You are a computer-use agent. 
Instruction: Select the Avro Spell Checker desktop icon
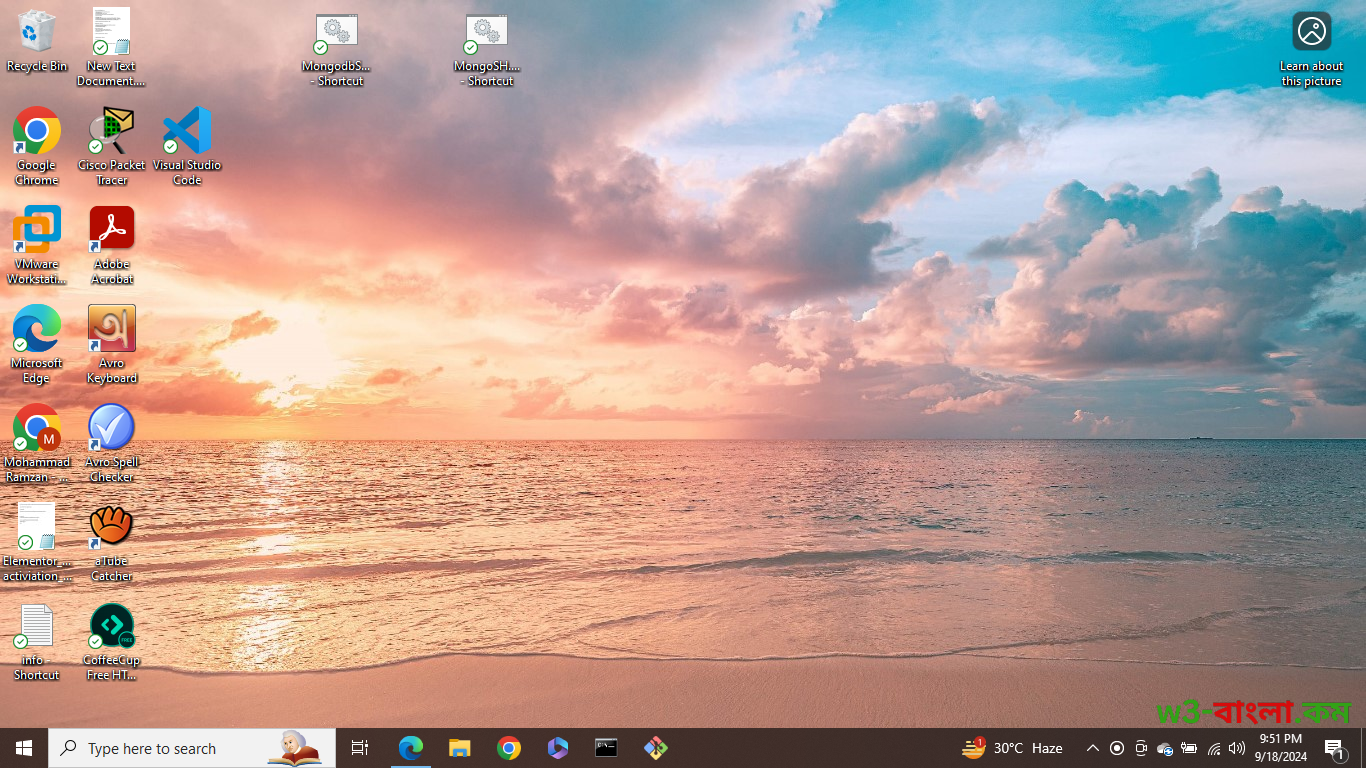[x=112, y=443]
